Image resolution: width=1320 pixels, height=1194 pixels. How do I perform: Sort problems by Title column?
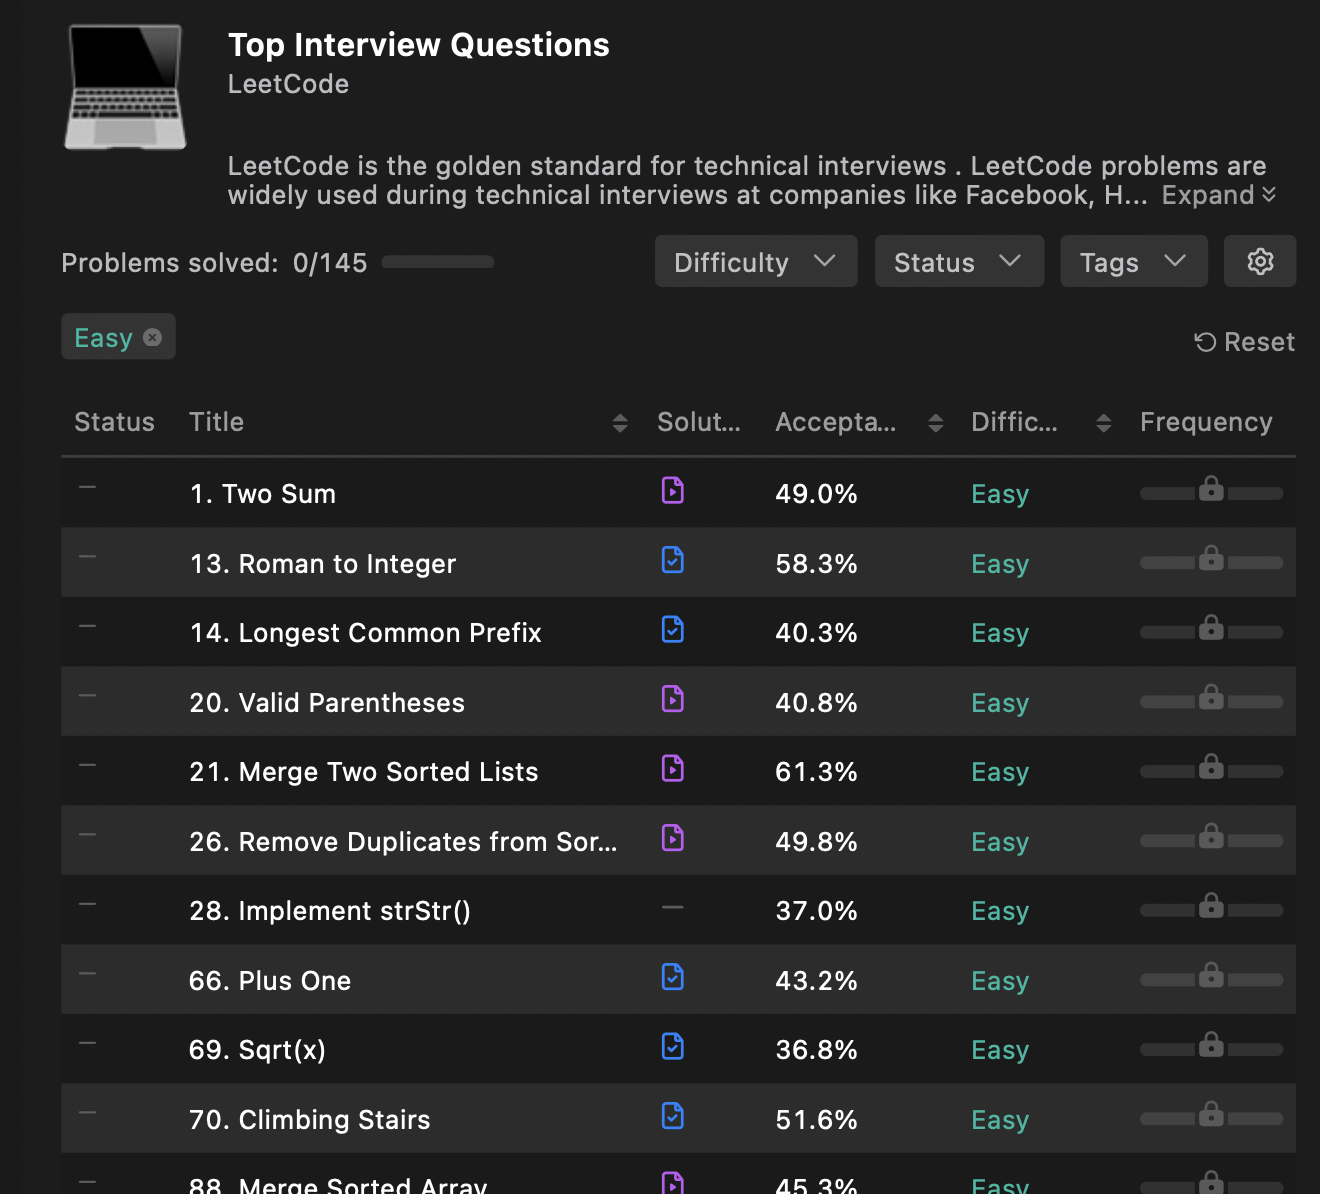click(619, 423)
